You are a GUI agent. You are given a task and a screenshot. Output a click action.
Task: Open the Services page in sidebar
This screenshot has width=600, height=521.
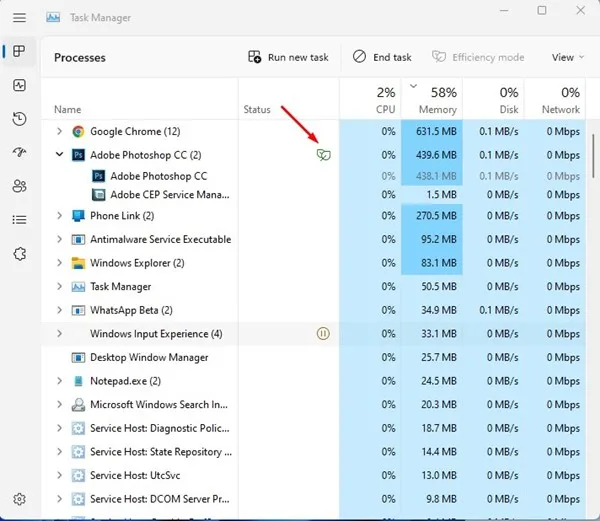pos(19,254)
